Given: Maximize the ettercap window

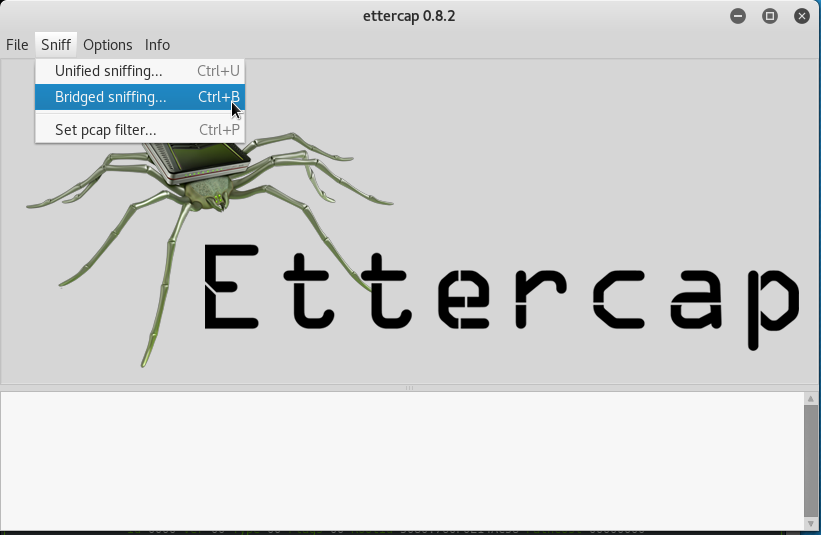Looking at the screenshot, I should (770, 16).
